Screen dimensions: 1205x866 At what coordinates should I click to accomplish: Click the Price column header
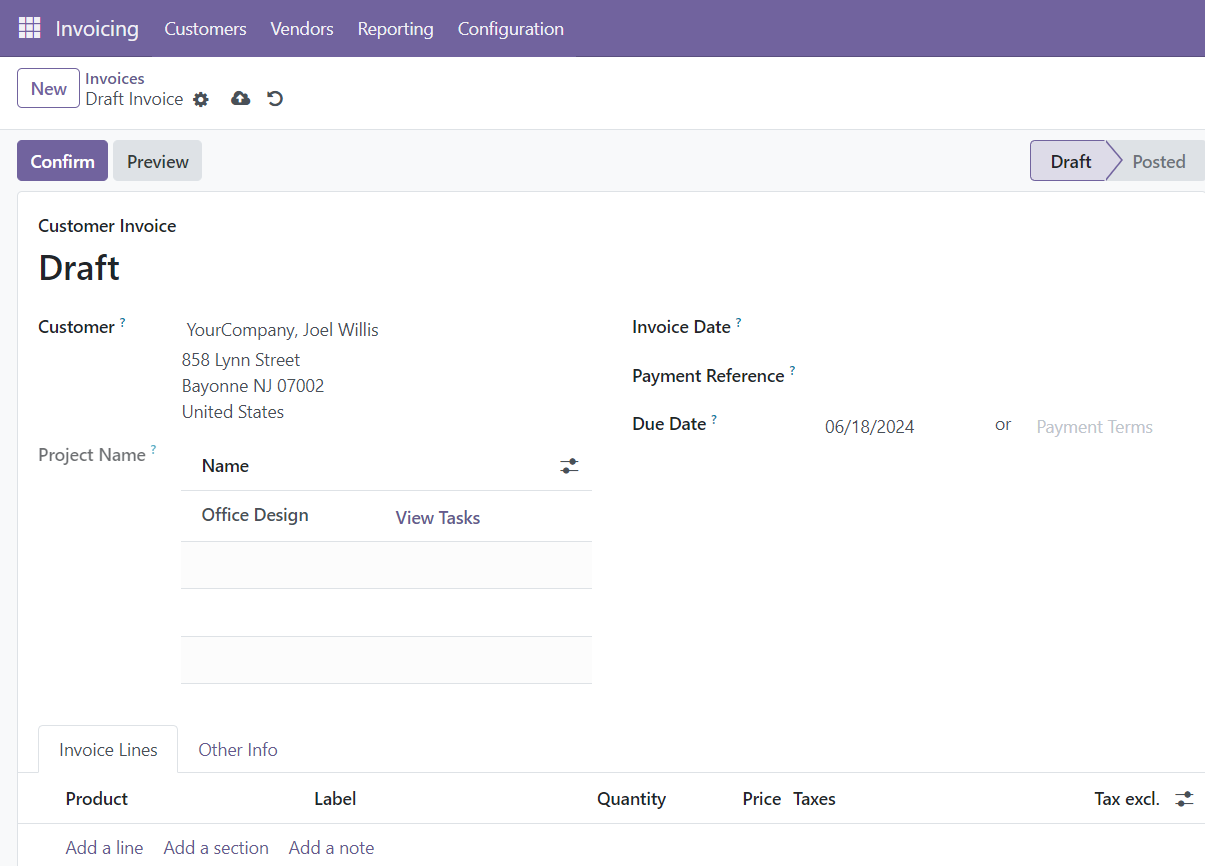762,799
